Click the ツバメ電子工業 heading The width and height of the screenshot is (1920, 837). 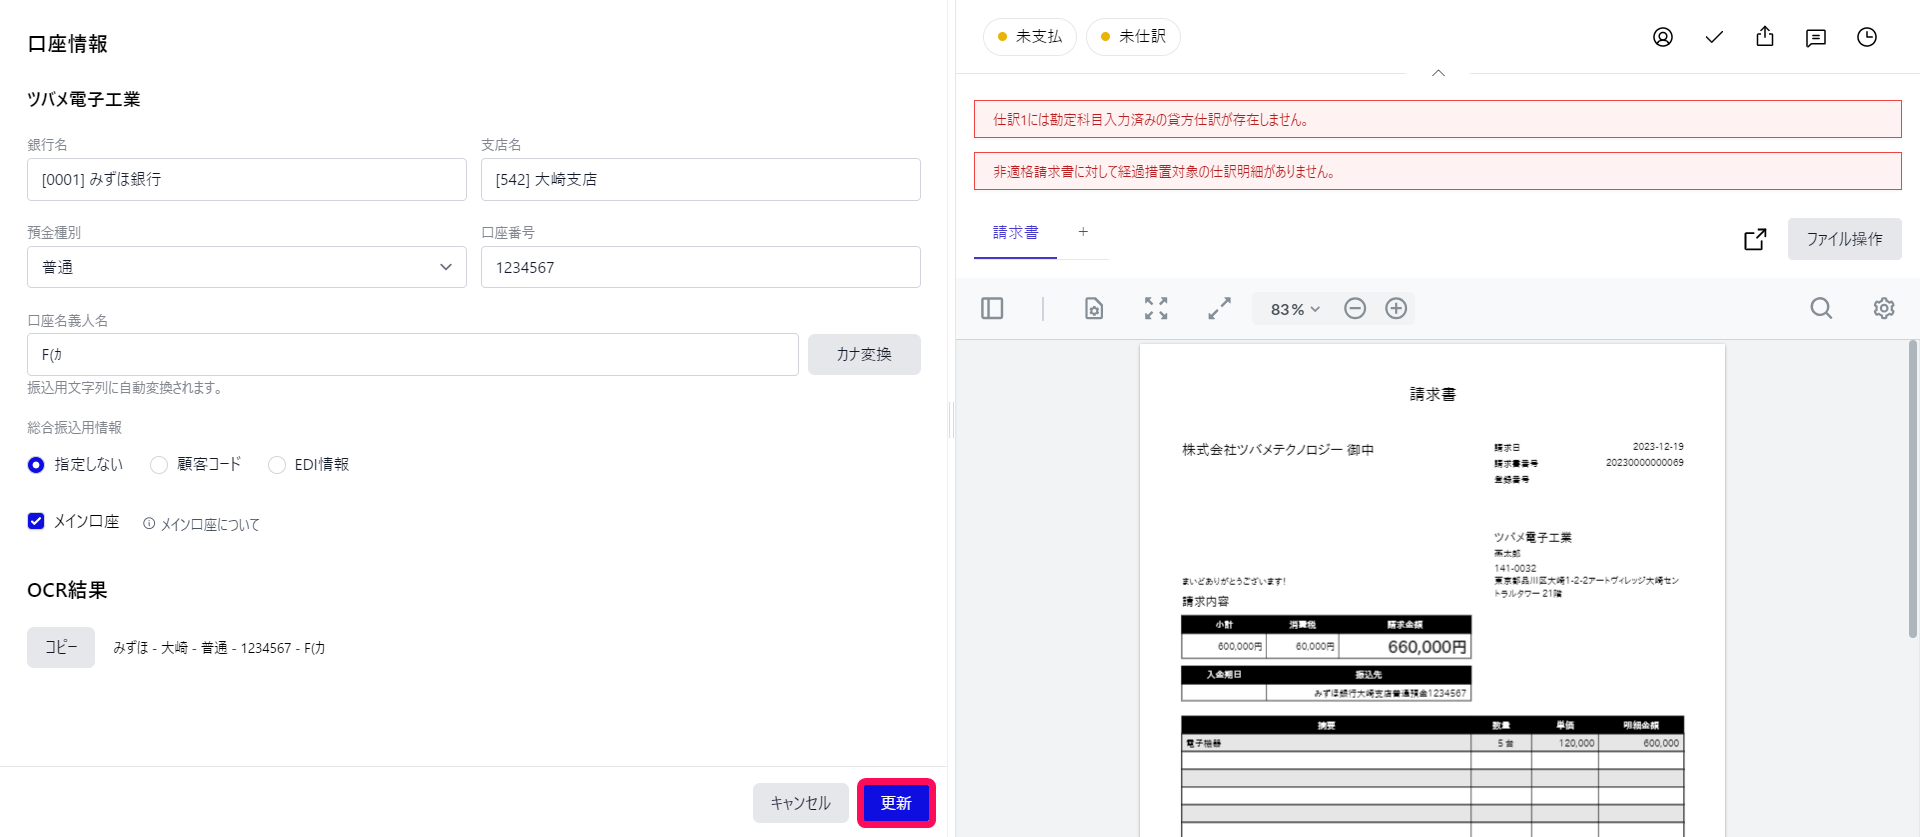84,99
